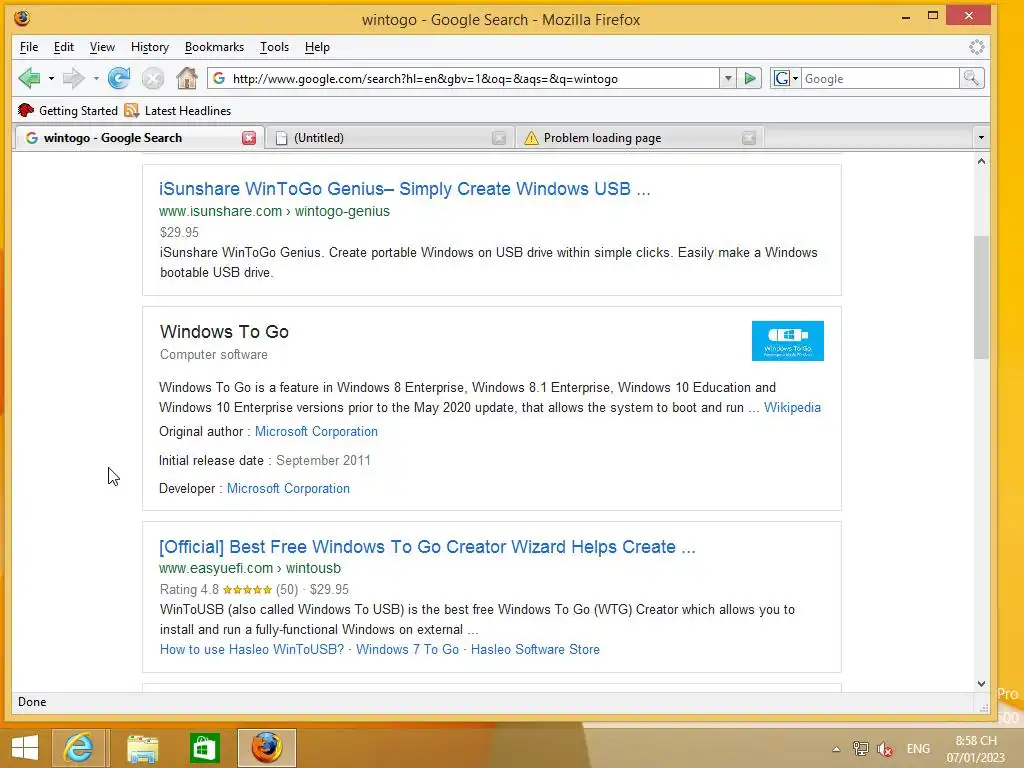
Task: Go to the Home page
Action: click(x=187, y=78)
